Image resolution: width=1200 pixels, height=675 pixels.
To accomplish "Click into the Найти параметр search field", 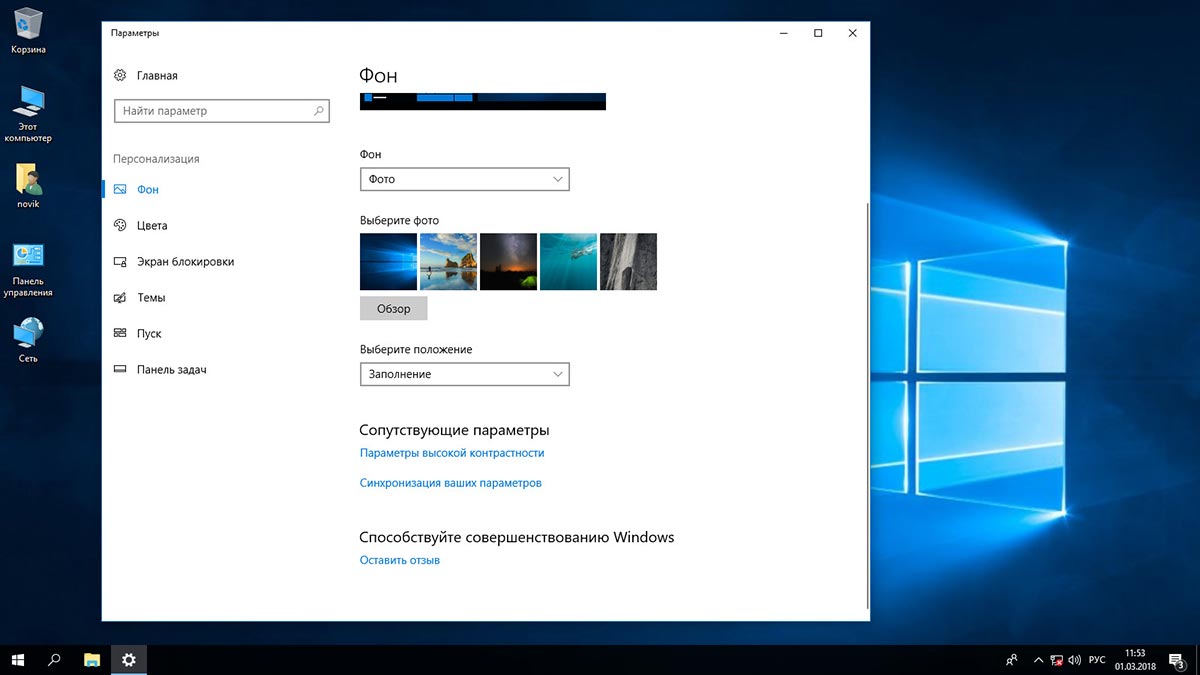I will (222, 111).
